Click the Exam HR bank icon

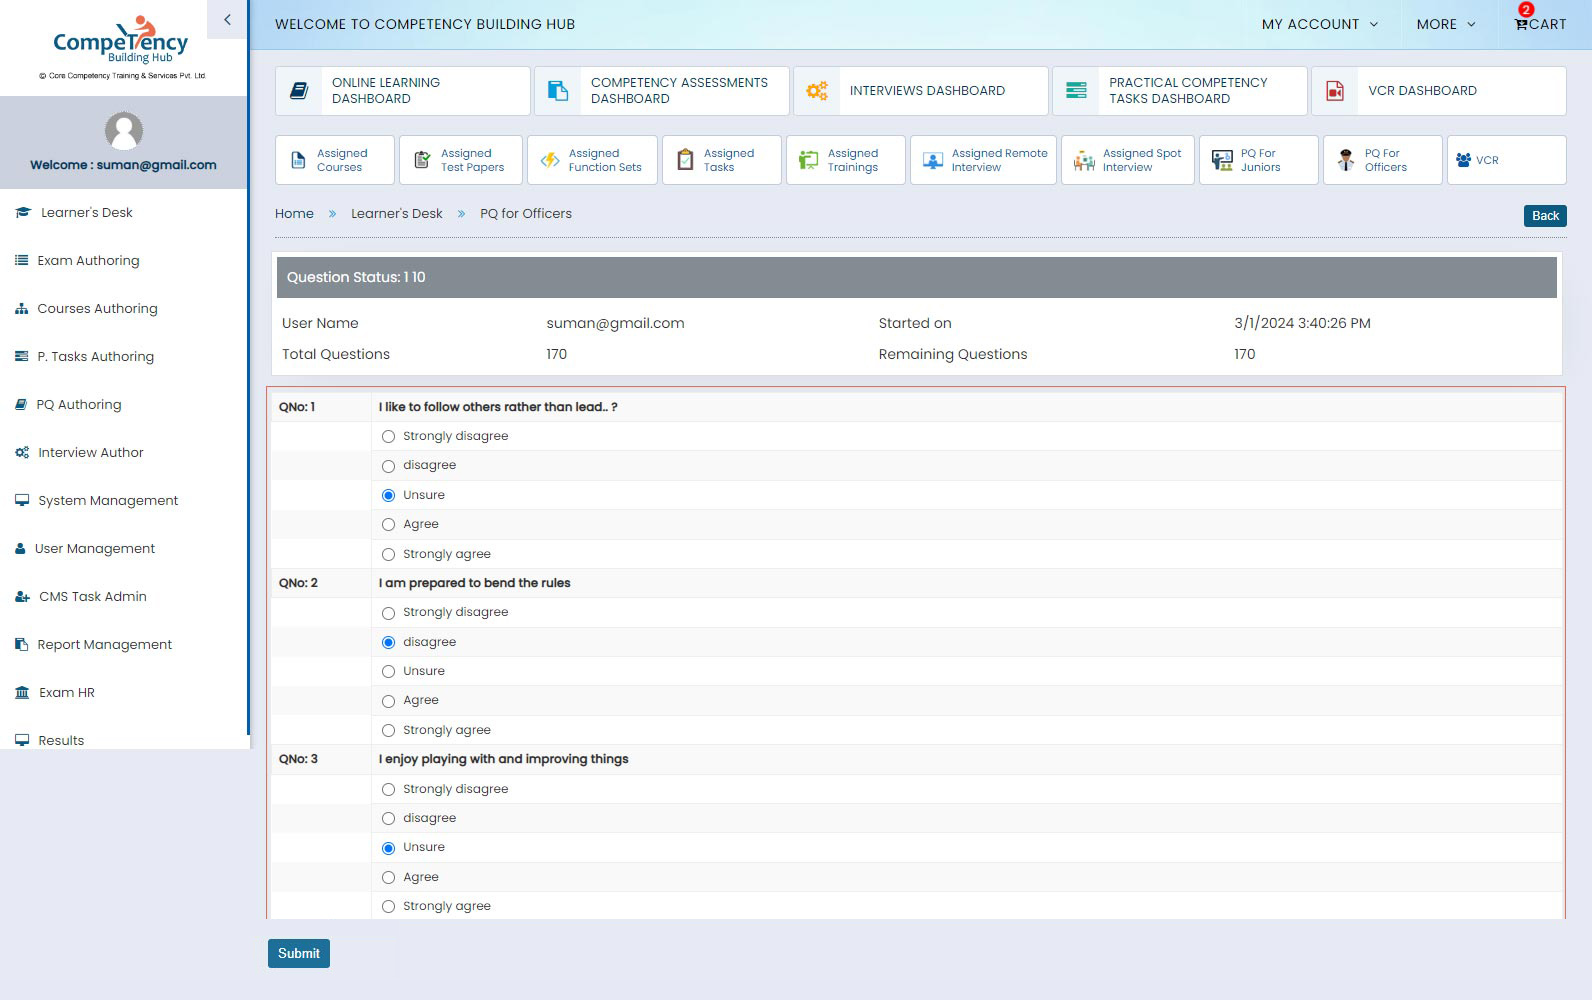[x=22, y=693]
